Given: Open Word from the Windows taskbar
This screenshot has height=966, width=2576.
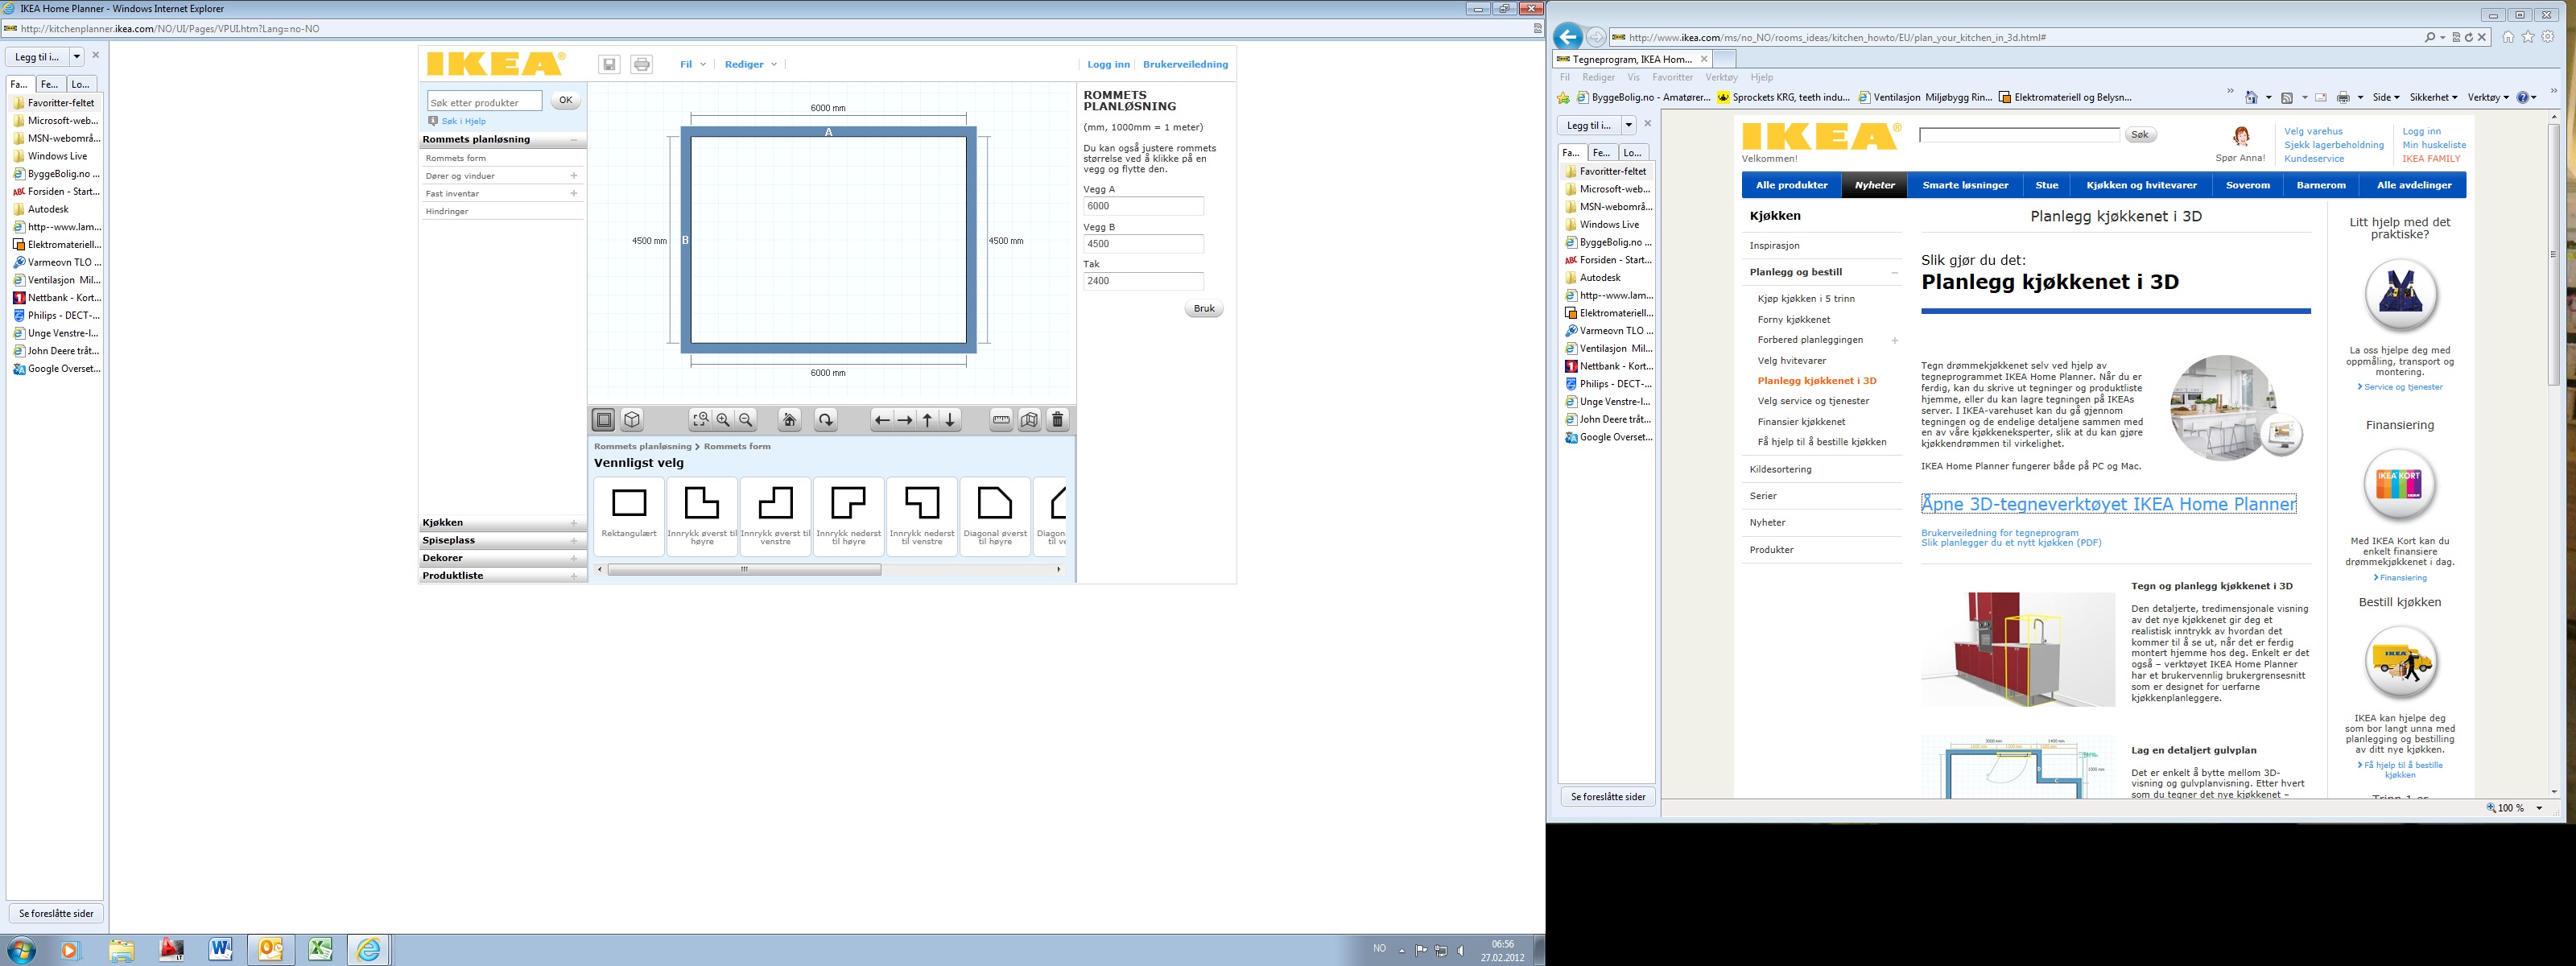Looking at the screenshot, I should pyautogui.click(x=220, y=949).
